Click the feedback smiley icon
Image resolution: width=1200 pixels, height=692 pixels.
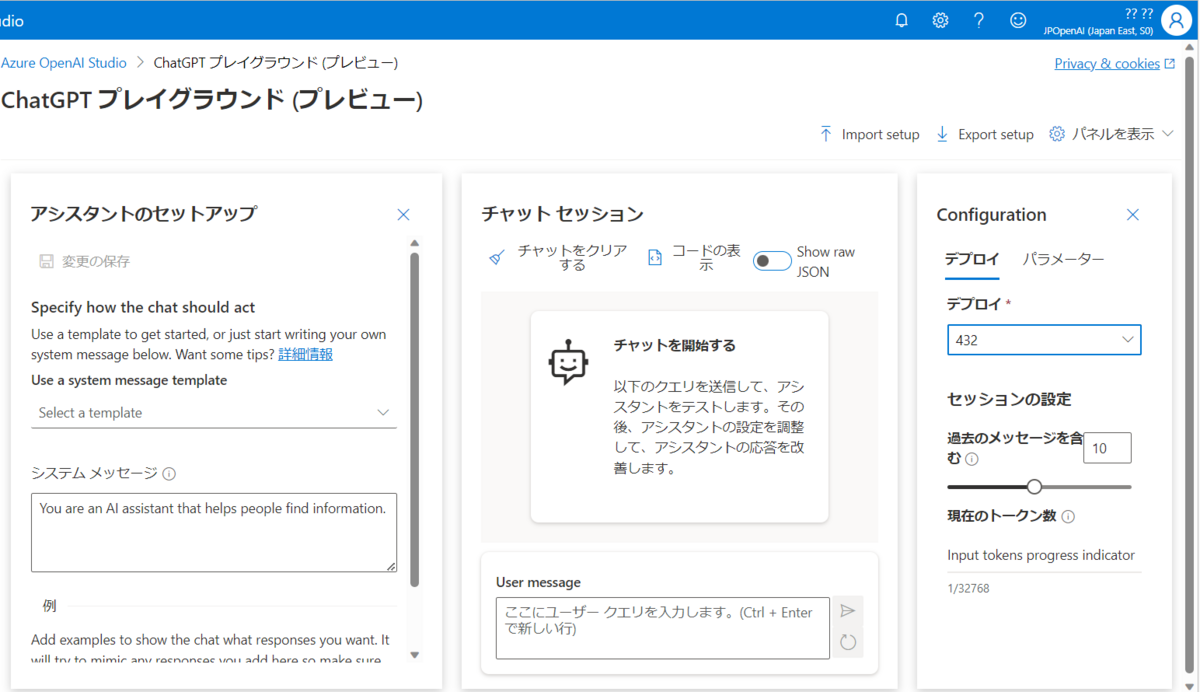1018,20
